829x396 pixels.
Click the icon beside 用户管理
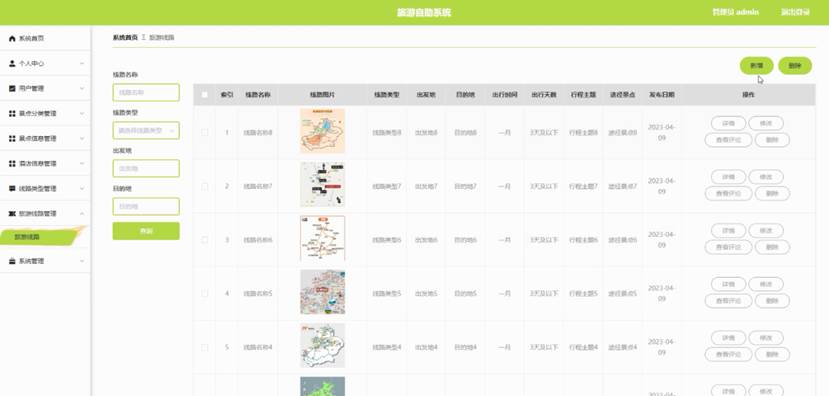pyautogui.click(x=12, y=88)
